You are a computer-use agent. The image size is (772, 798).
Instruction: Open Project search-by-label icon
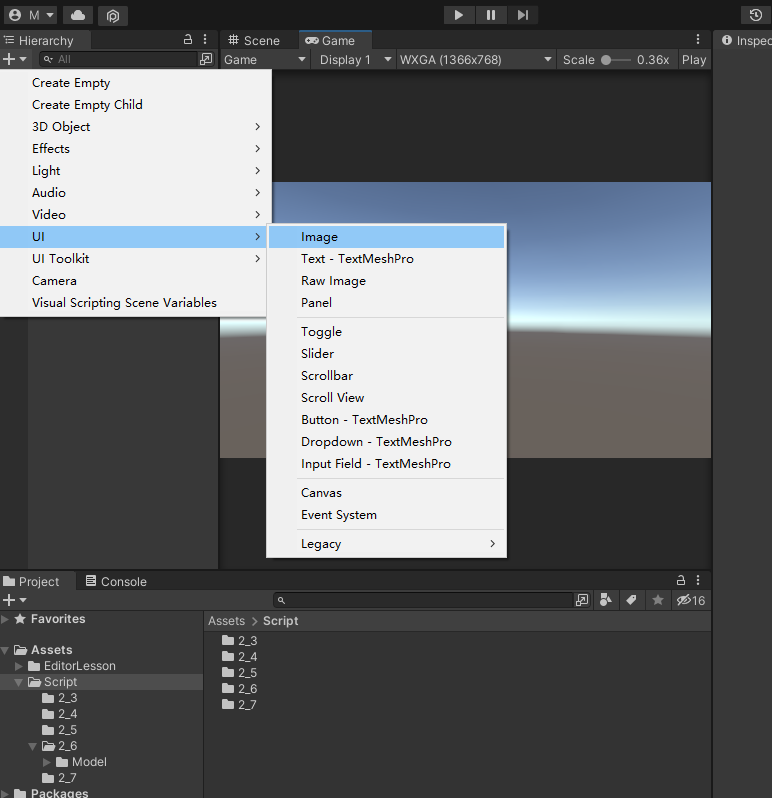point(632,601)
